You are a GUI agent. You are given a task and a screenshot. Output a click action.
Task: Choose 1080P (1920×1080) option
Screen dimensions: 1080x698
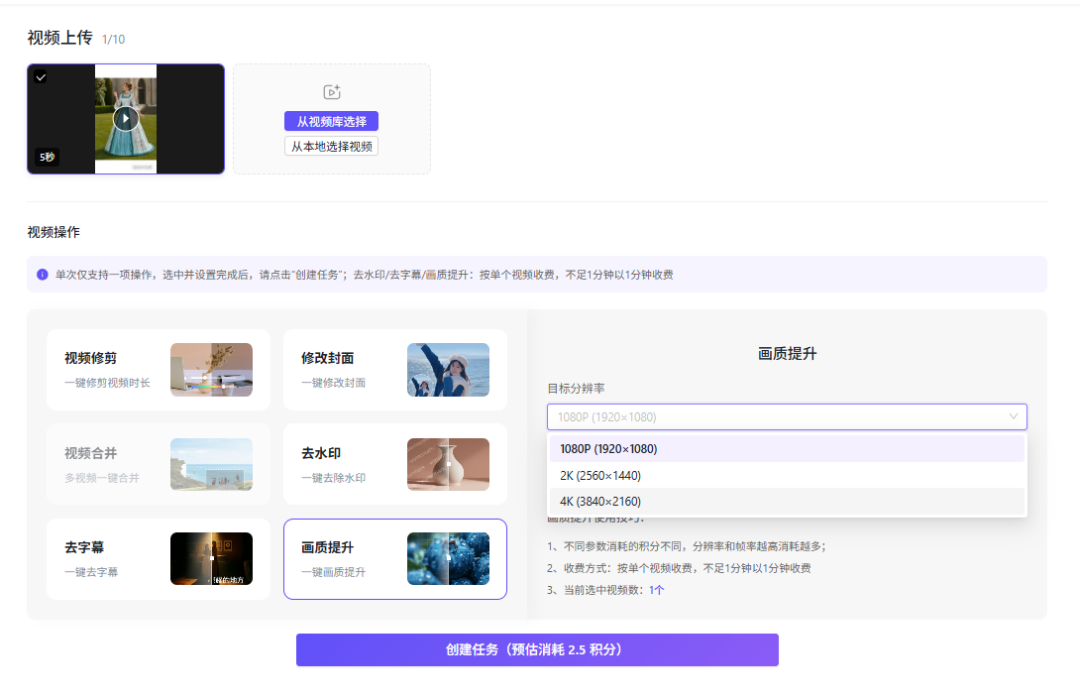(787, 449)
